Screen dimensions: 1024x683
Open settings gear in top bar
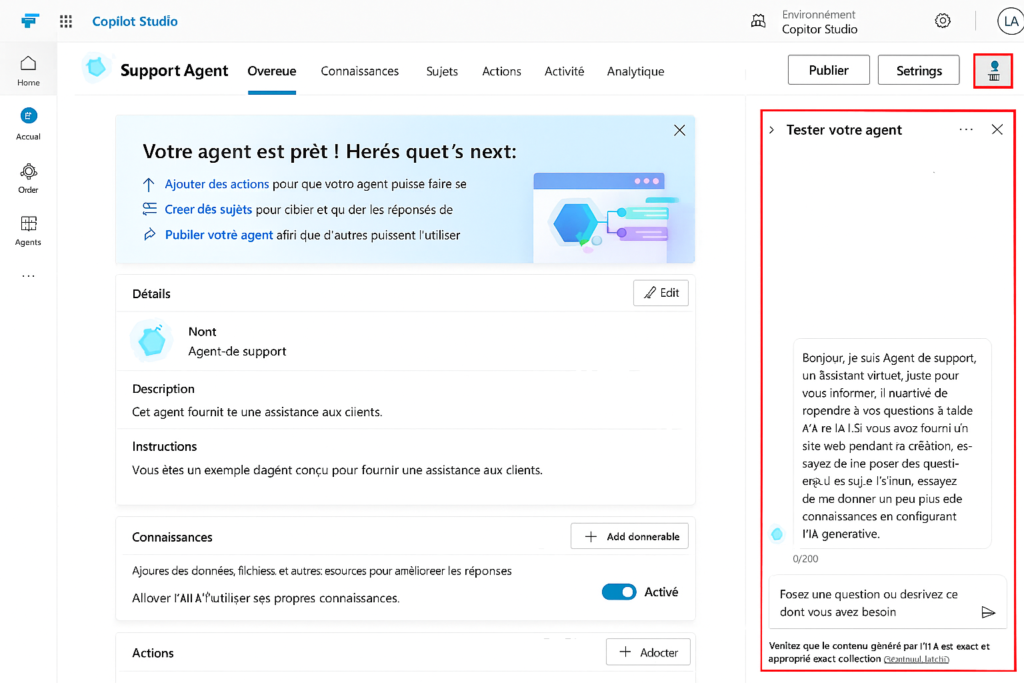(x=942, y=21)
